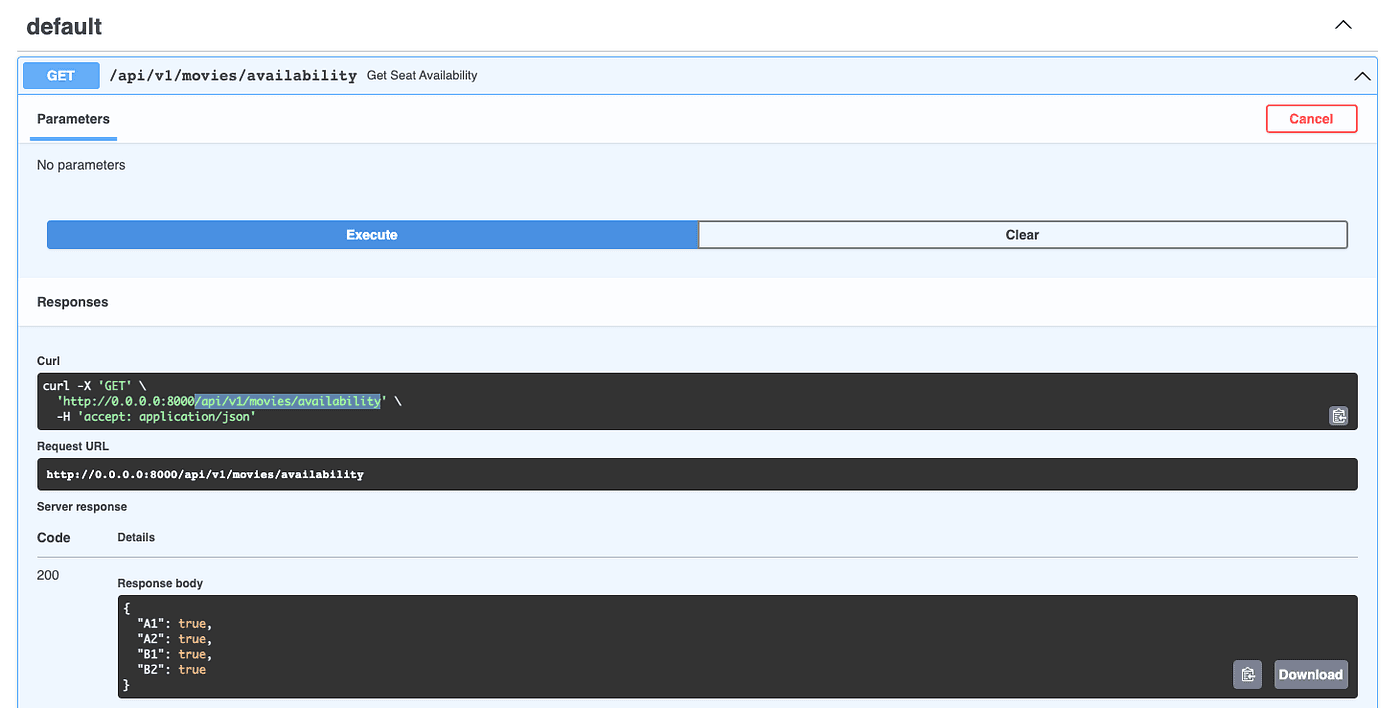Click the Cancel button

(x=1311, y=119)
